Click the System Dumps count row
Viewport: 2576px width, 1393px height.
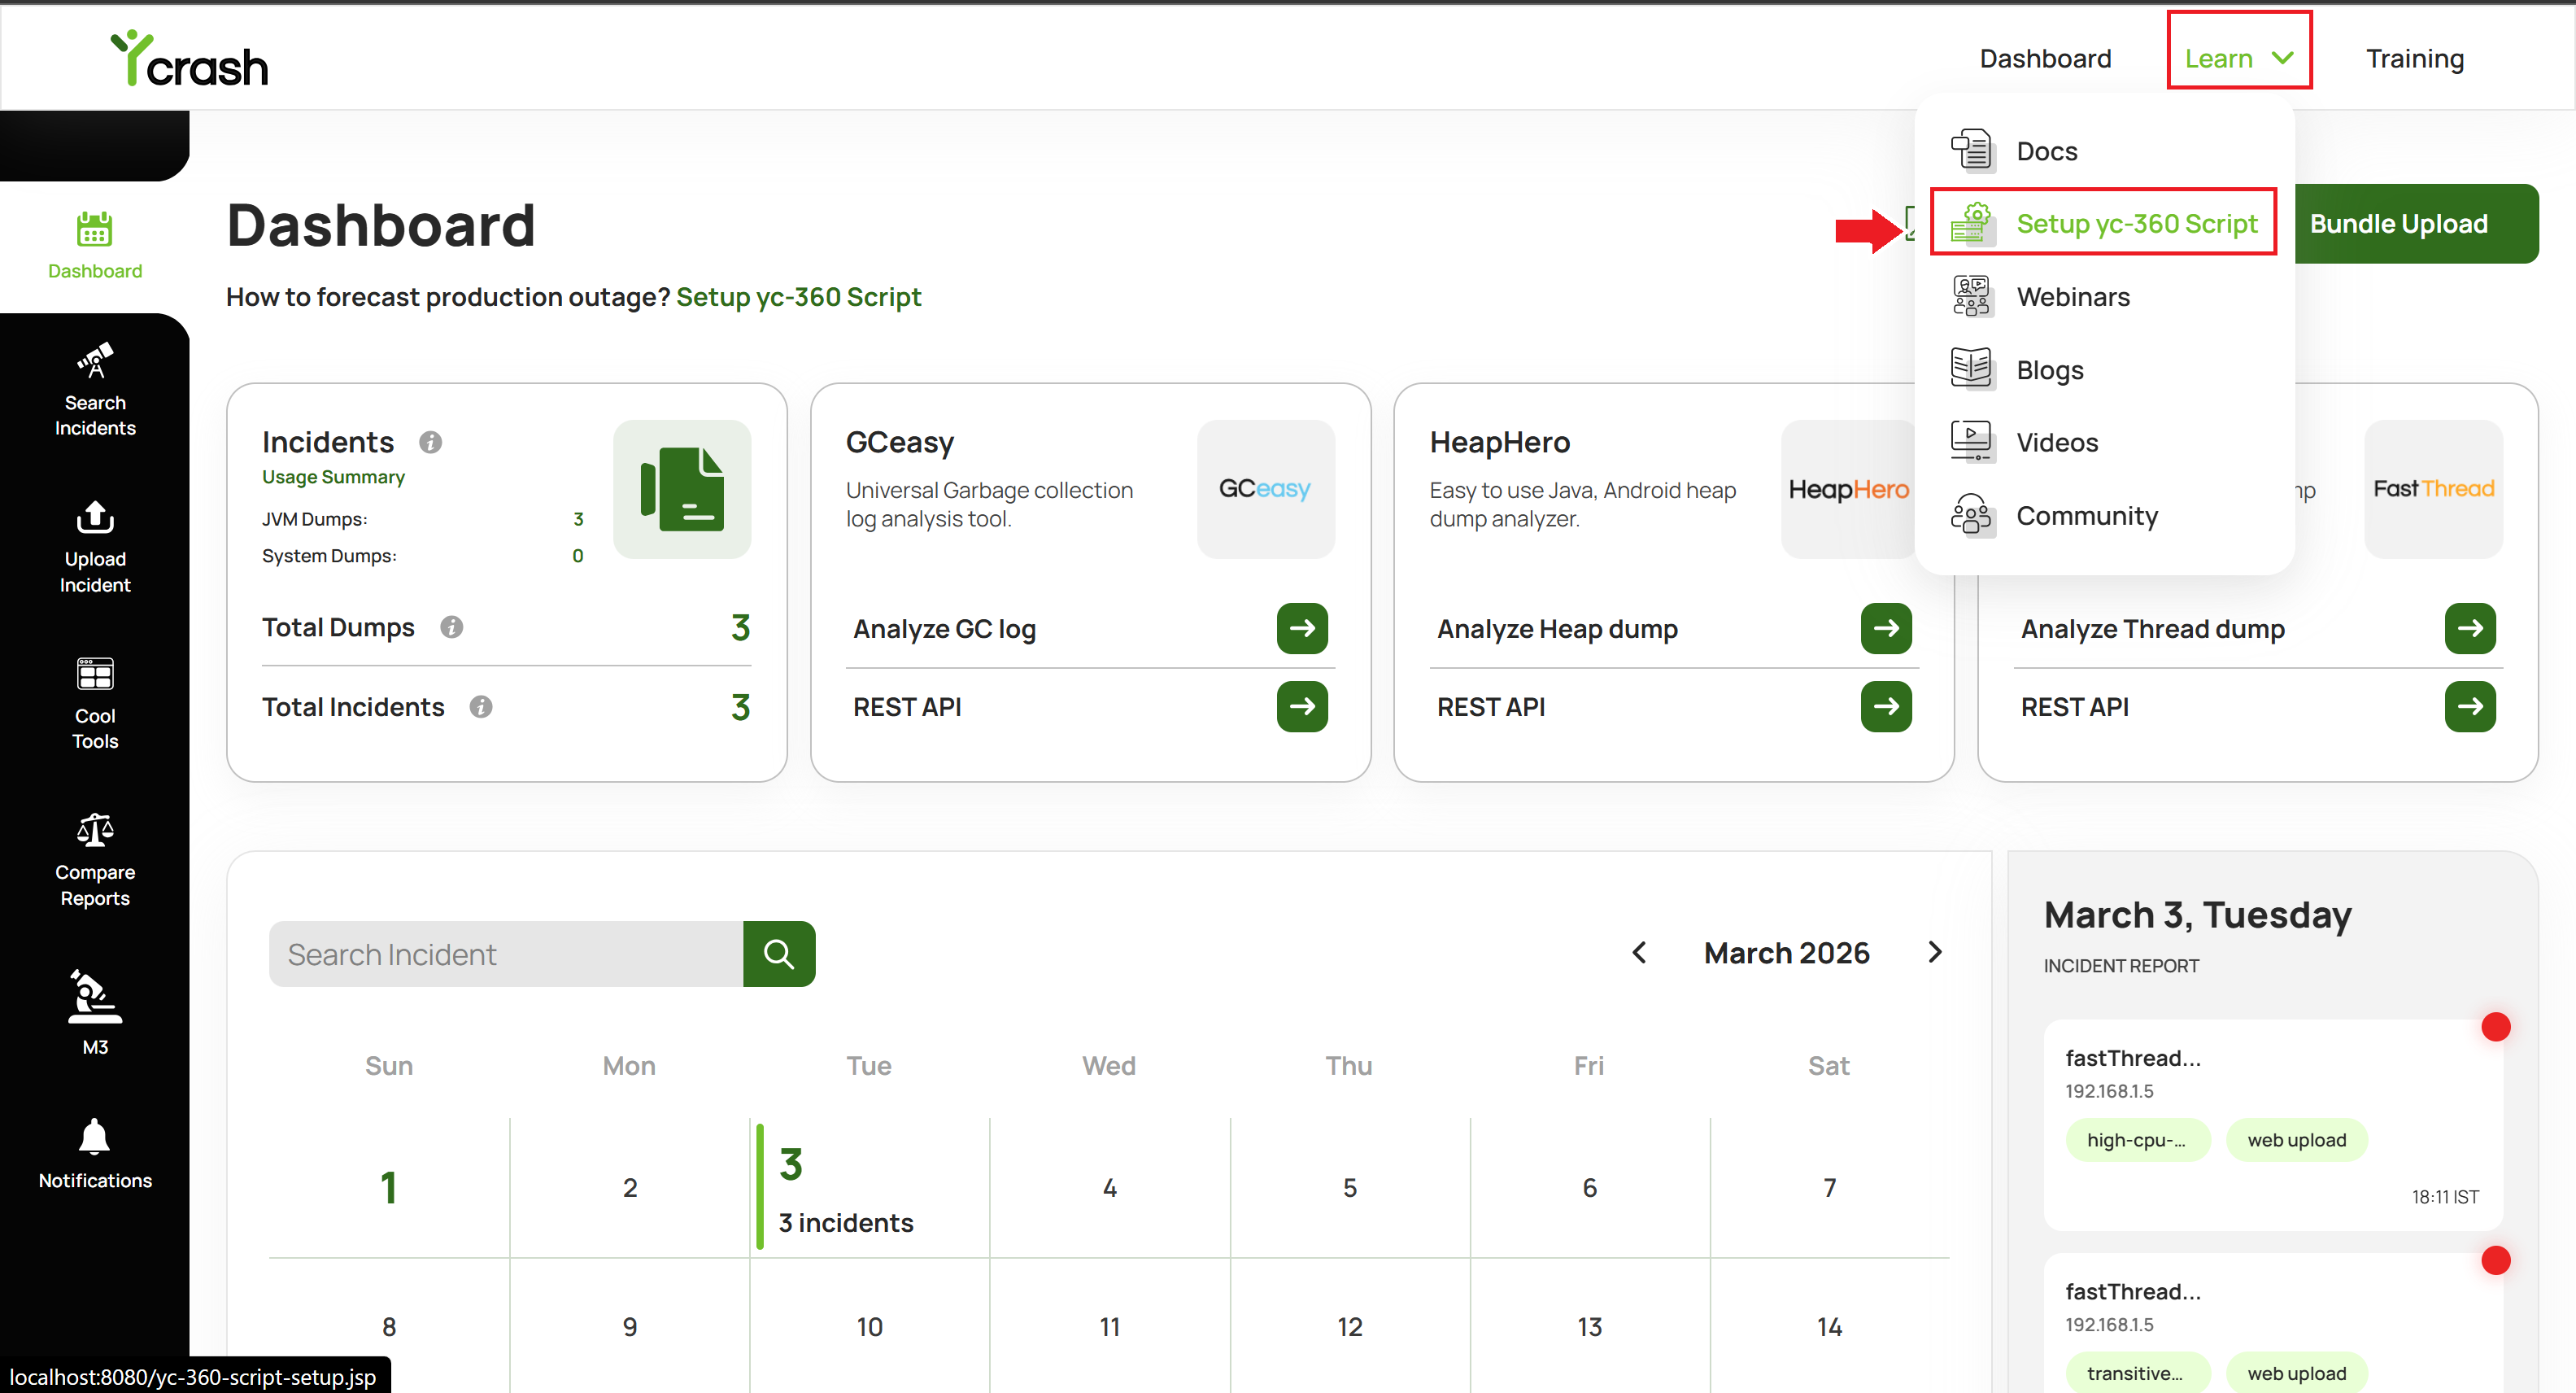pyautogui.click(x=422, y=556)
